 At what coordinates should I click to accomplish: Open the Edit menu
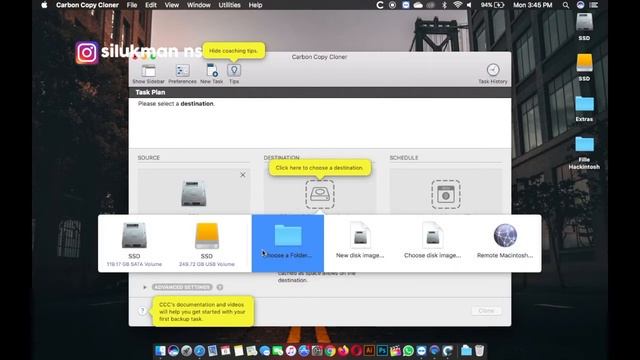(x=151, y=5)
